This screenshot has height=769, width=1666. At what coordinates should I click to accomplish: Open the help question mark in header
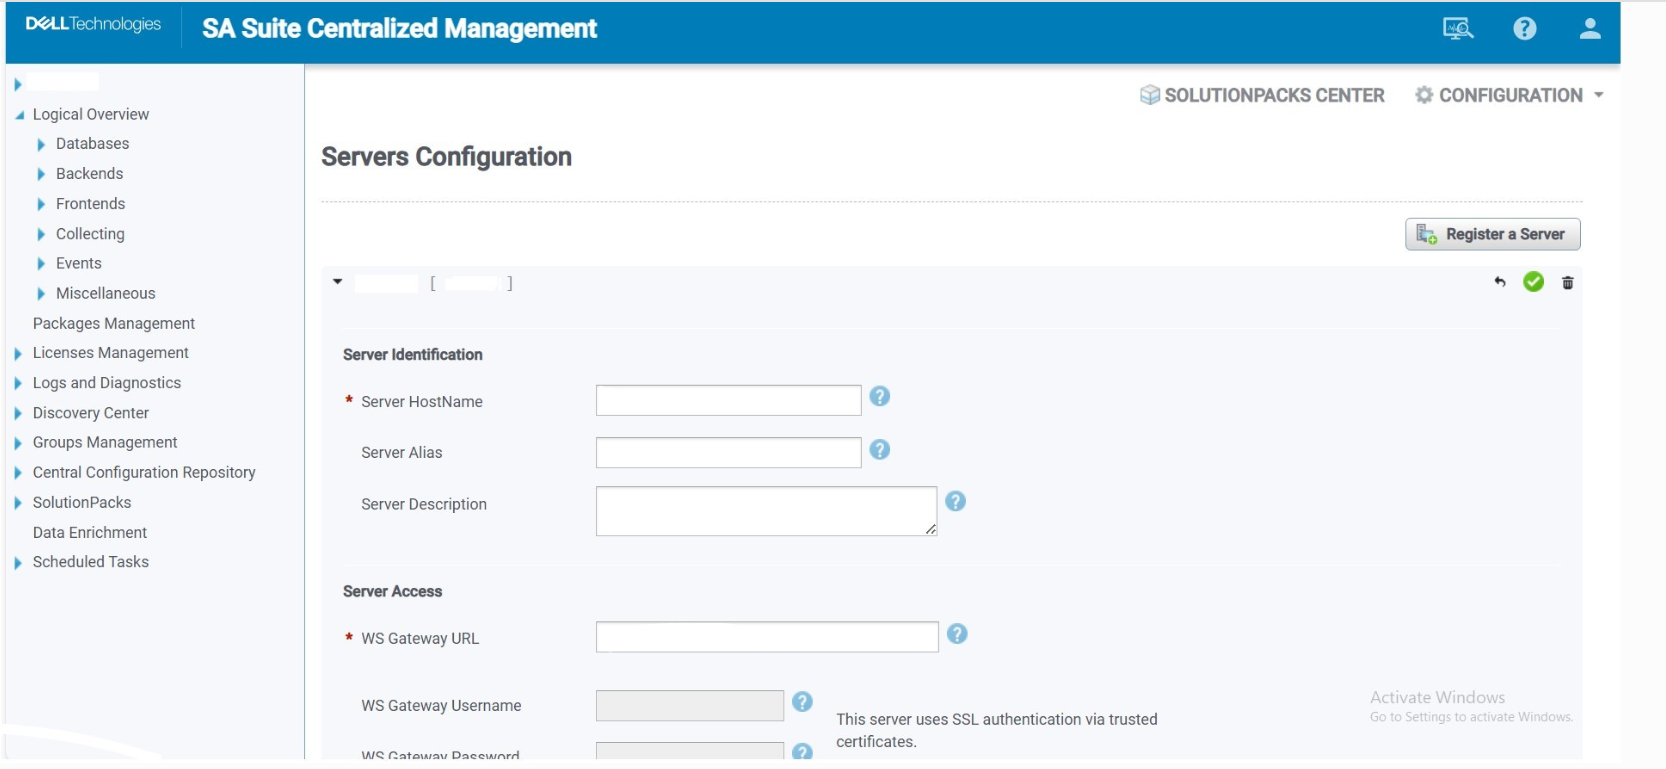pos(1524,29)
